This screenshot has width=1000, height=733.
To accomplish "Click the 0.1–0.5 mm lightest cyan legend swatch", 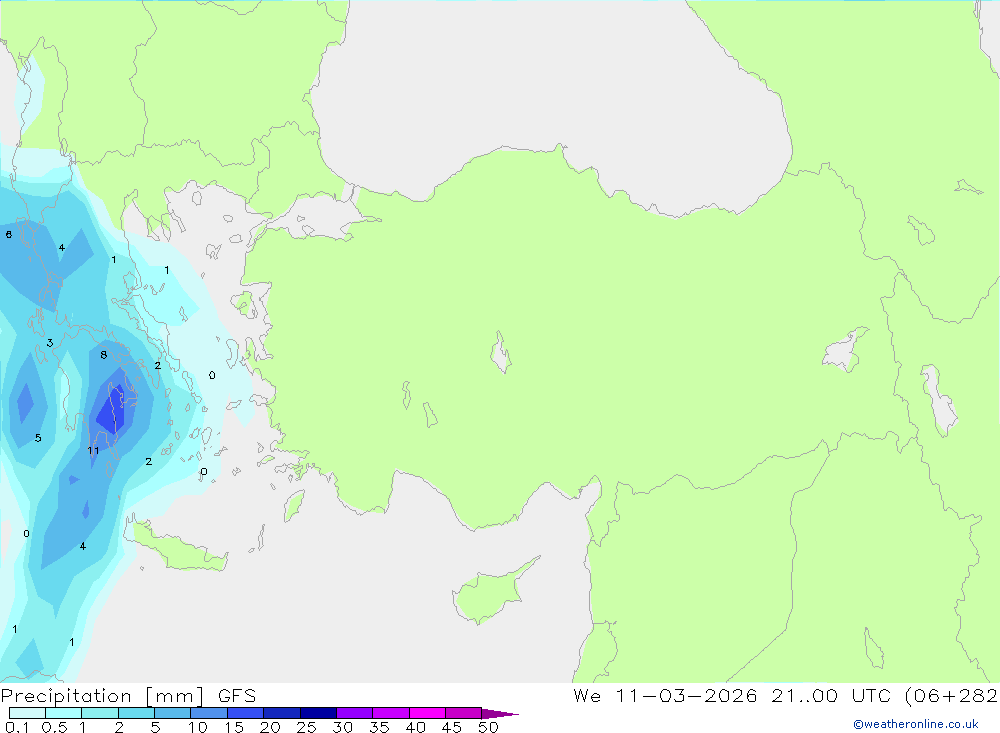I will coord(27,713).
